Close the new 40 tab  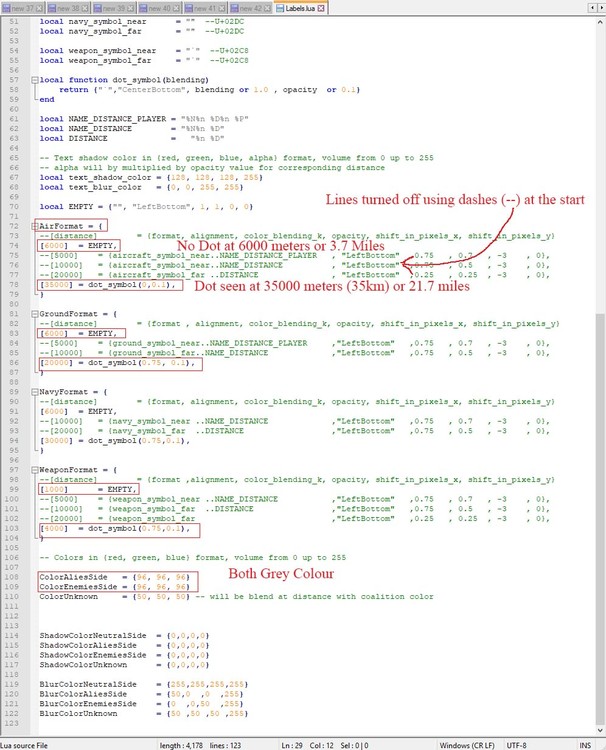click(176, 8)
